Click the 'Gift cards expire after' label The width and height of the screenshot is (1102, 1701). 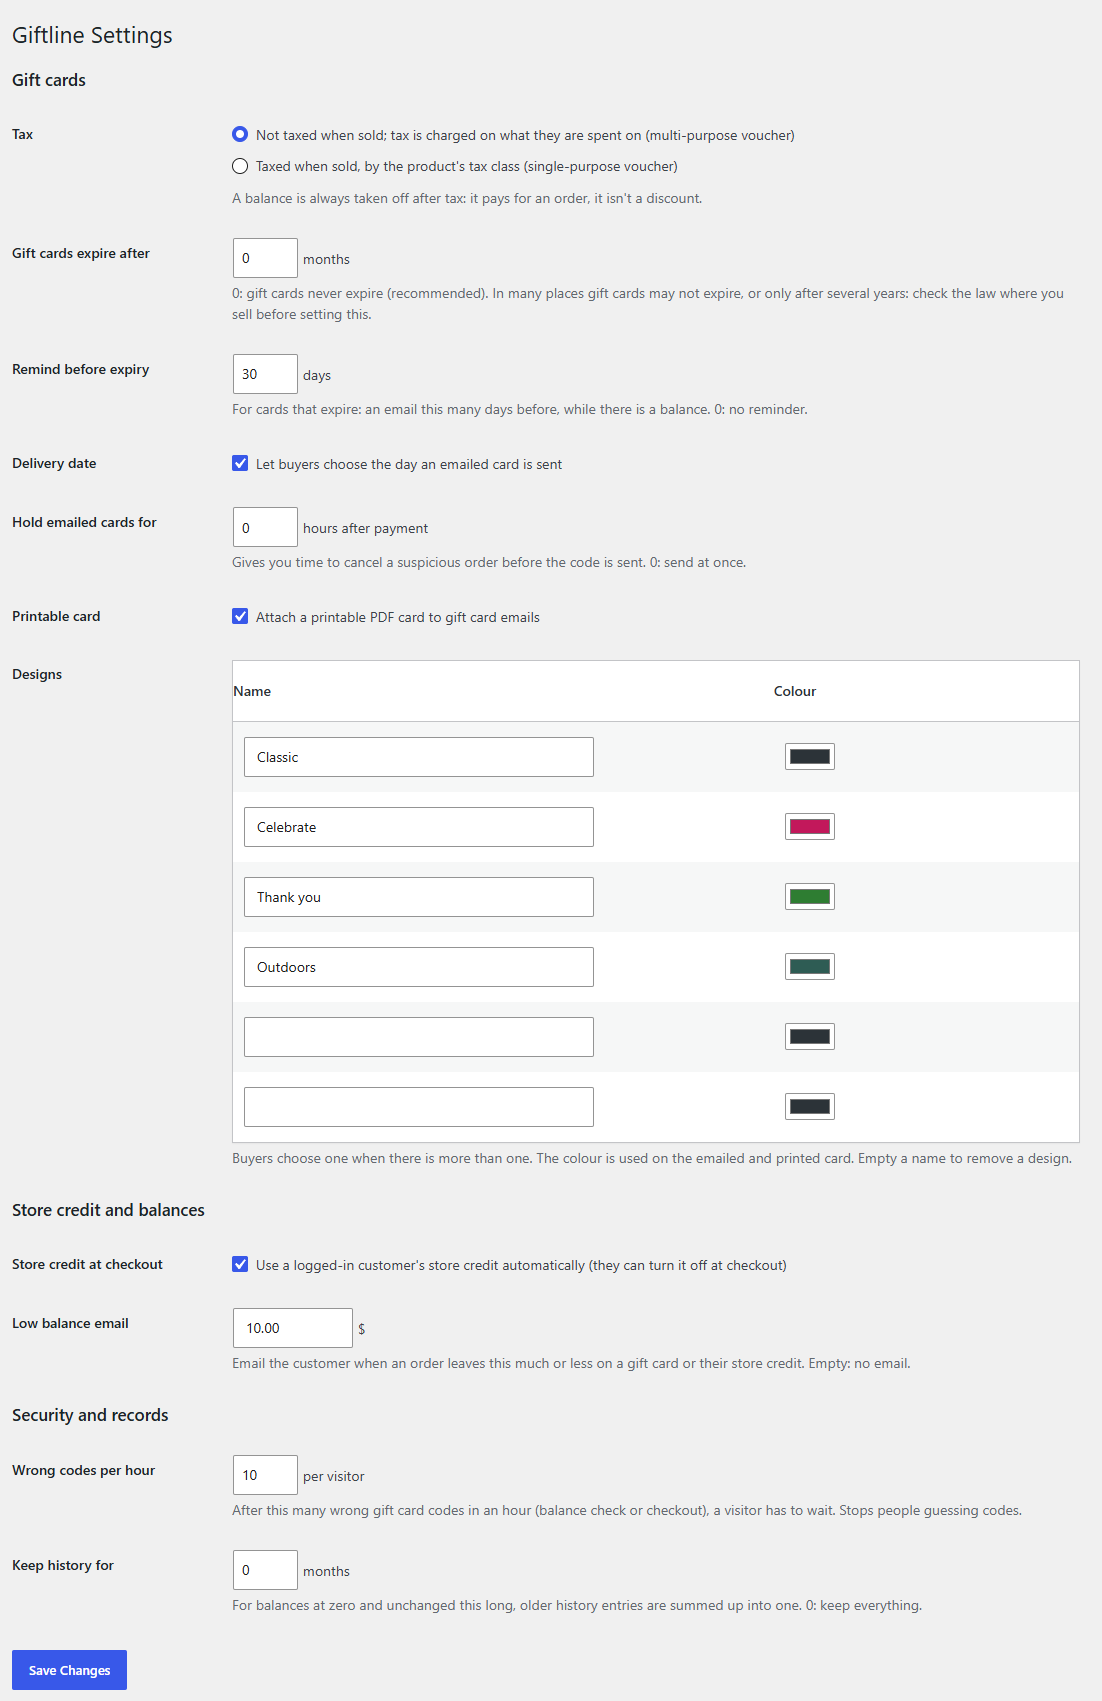click(x=81, y=253)
